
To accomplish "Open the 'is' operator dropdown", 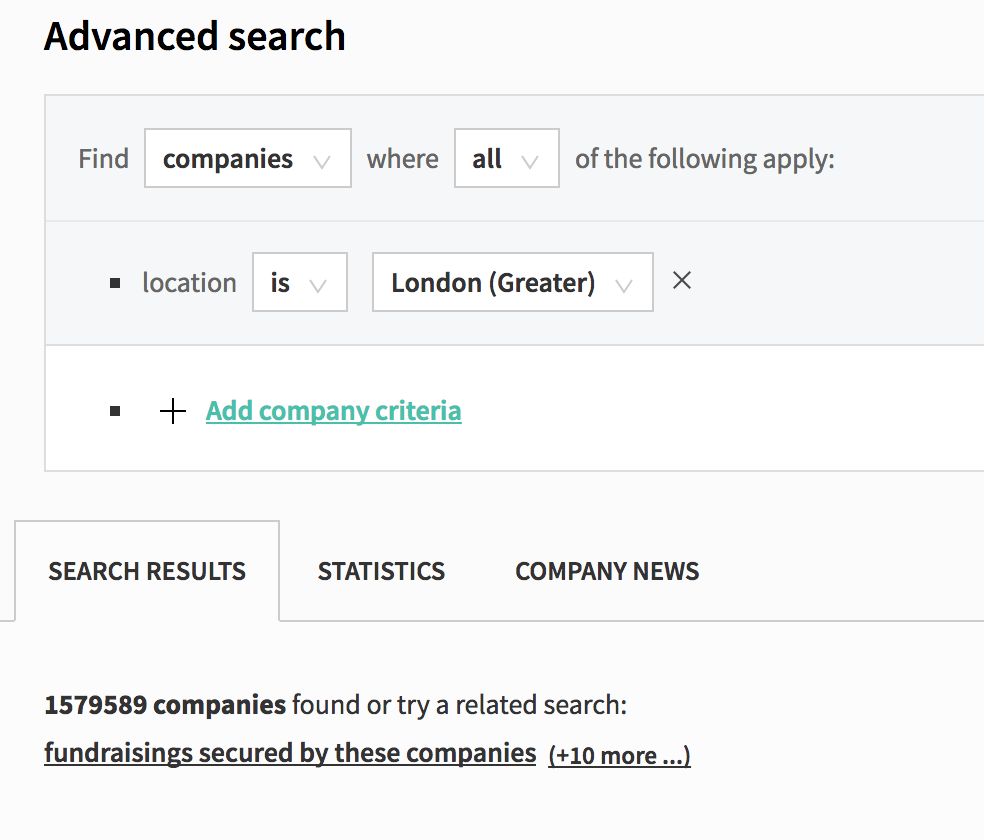I will [299, 282].
